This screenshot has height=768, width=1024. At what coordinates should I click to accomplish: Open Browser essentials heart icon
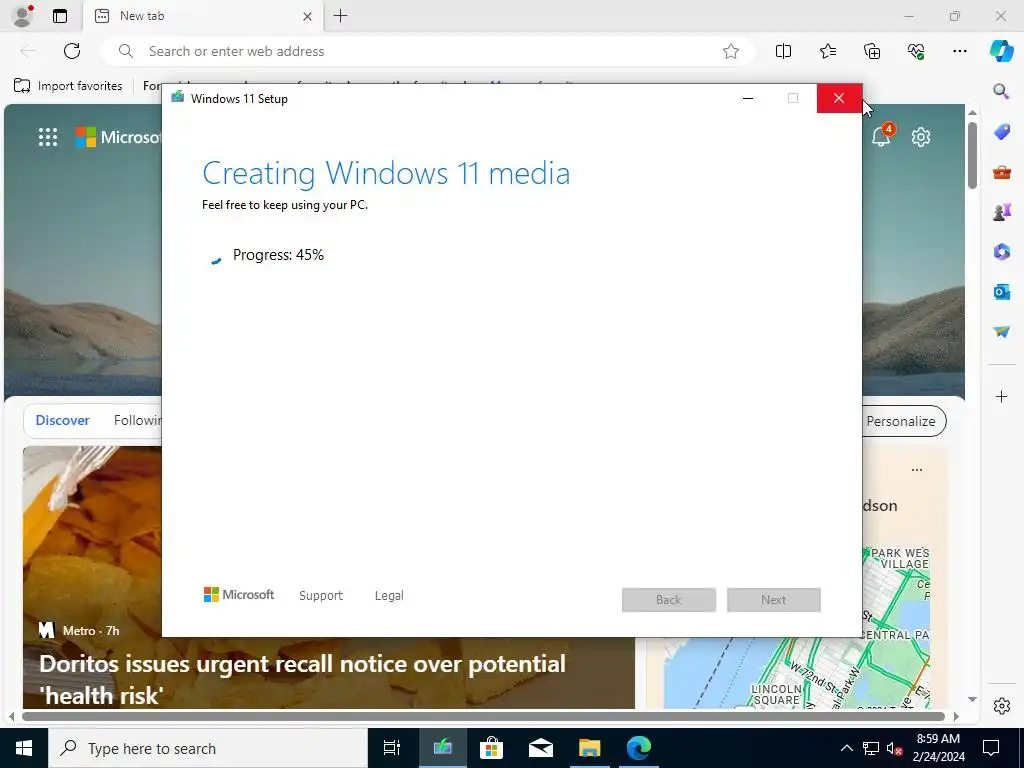point(916,51)
